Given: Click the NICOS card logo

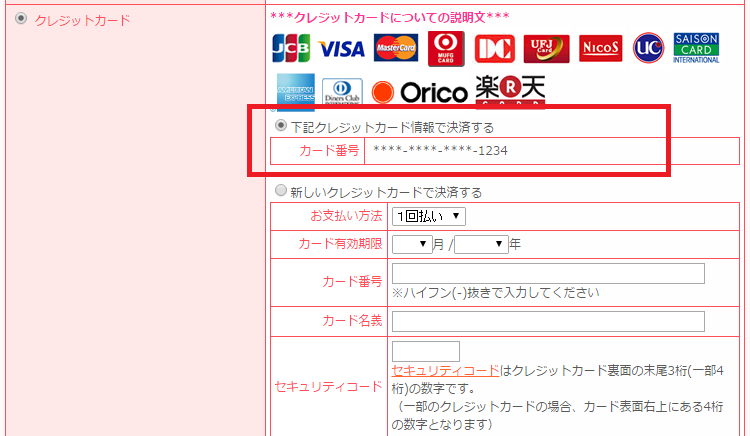Looking at the screenshot, I should [x=600, y=48].
